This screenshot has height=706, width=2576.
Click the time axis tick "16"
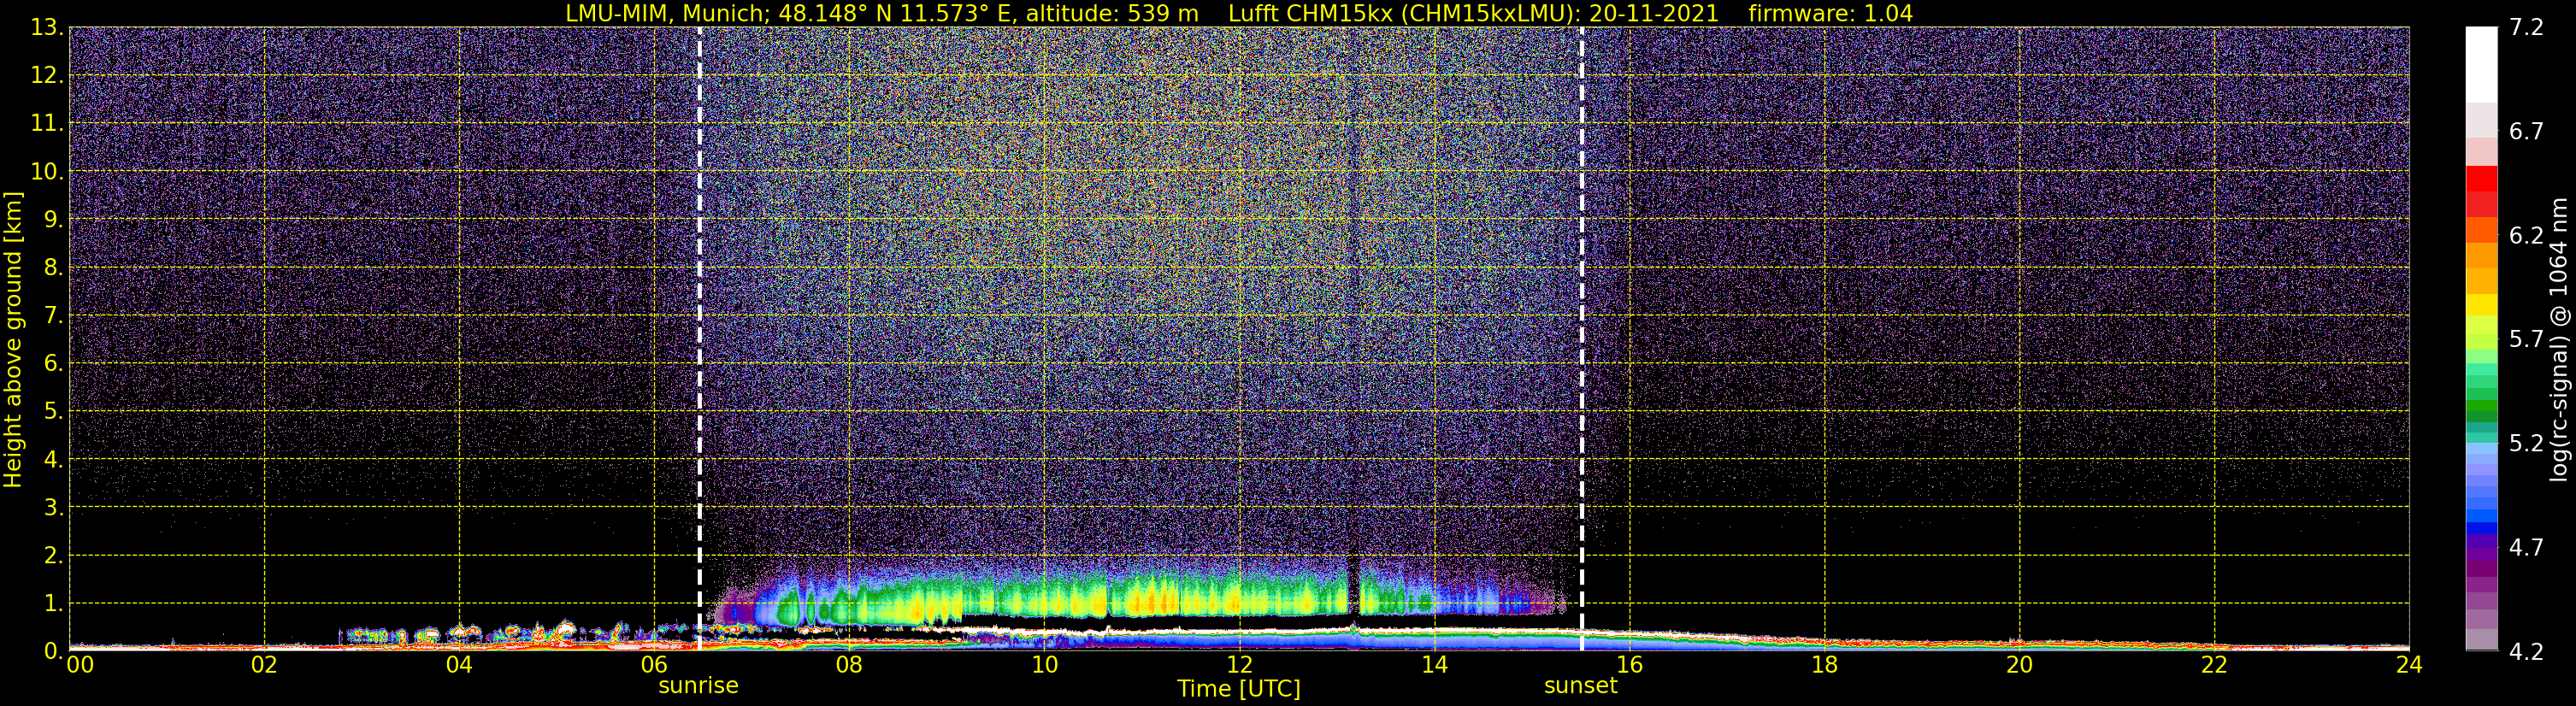pos(1629,665)
